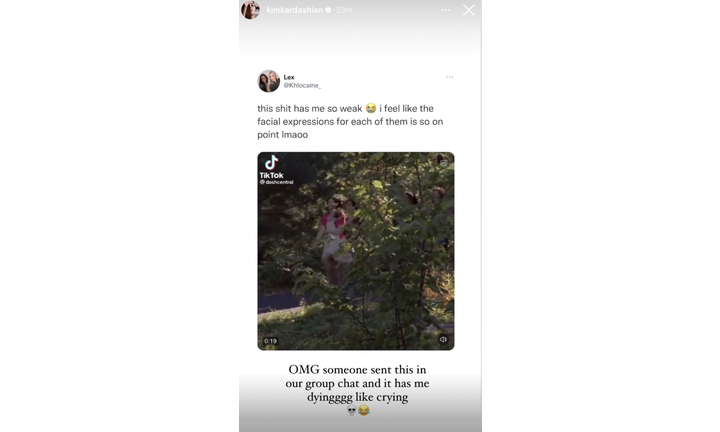Click the tweet text about facial expressions
The height and width of the screenshot is (432, 720).
click(350, 122)
